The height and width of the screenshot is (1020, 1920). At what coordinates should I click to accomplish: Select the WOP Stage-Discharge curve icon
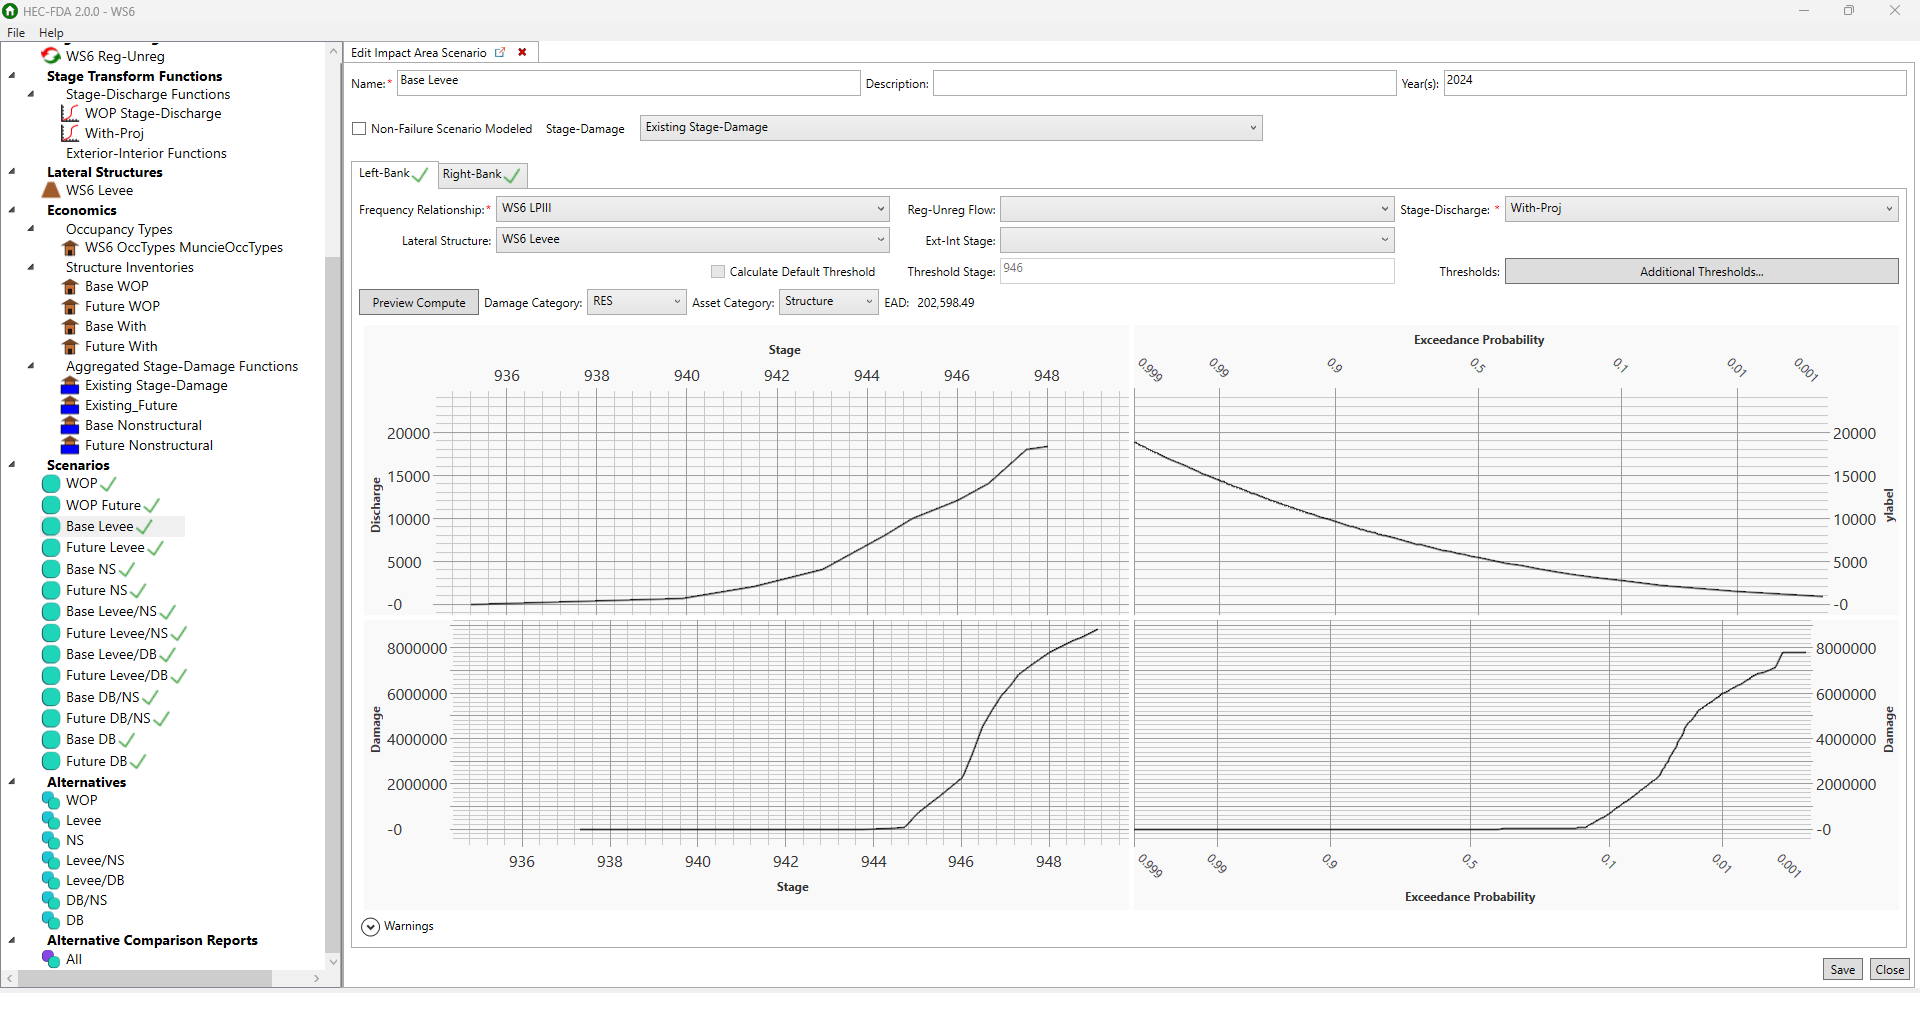70,113
